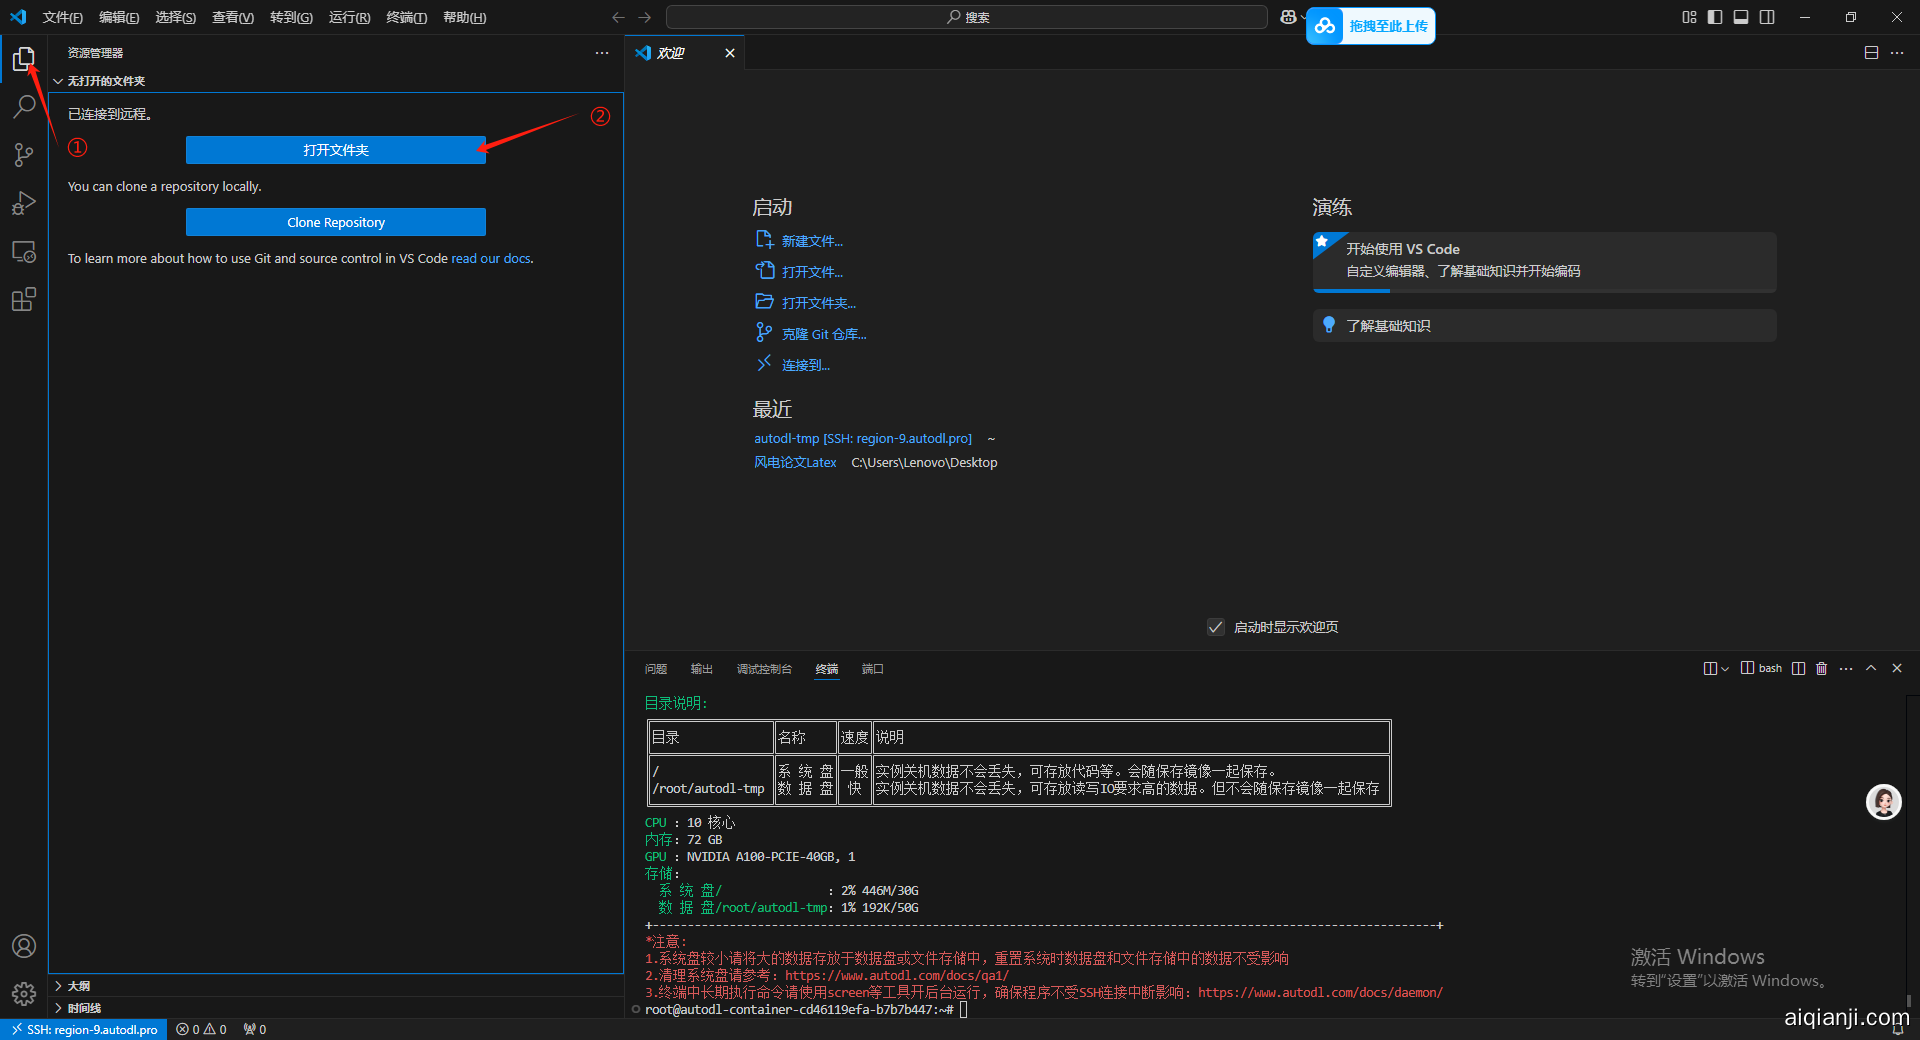
Task: Open the Manage gear settings icon
Action: coord(24,994)
